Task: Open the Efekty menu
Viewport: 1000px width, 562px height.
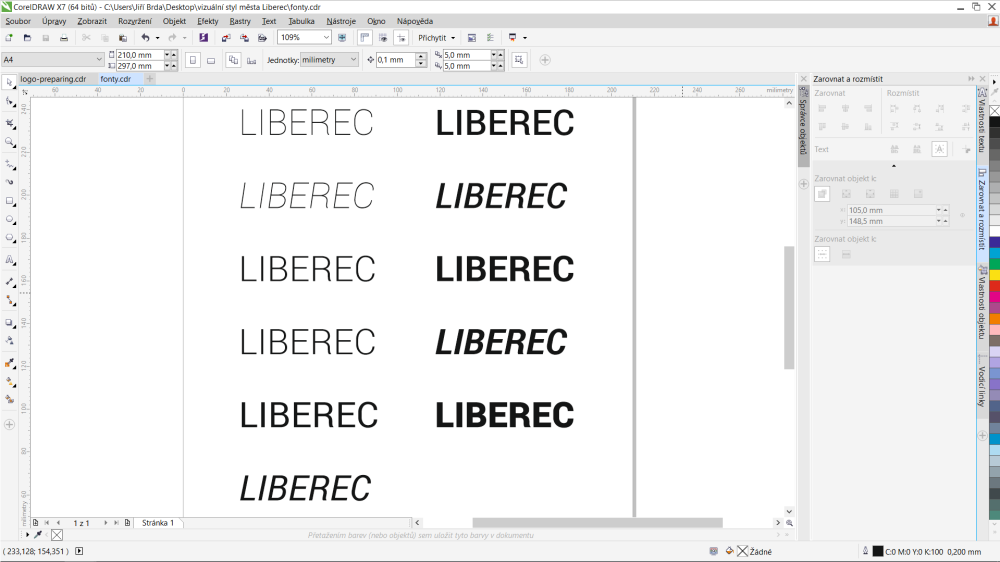Action: coord(207,21)
